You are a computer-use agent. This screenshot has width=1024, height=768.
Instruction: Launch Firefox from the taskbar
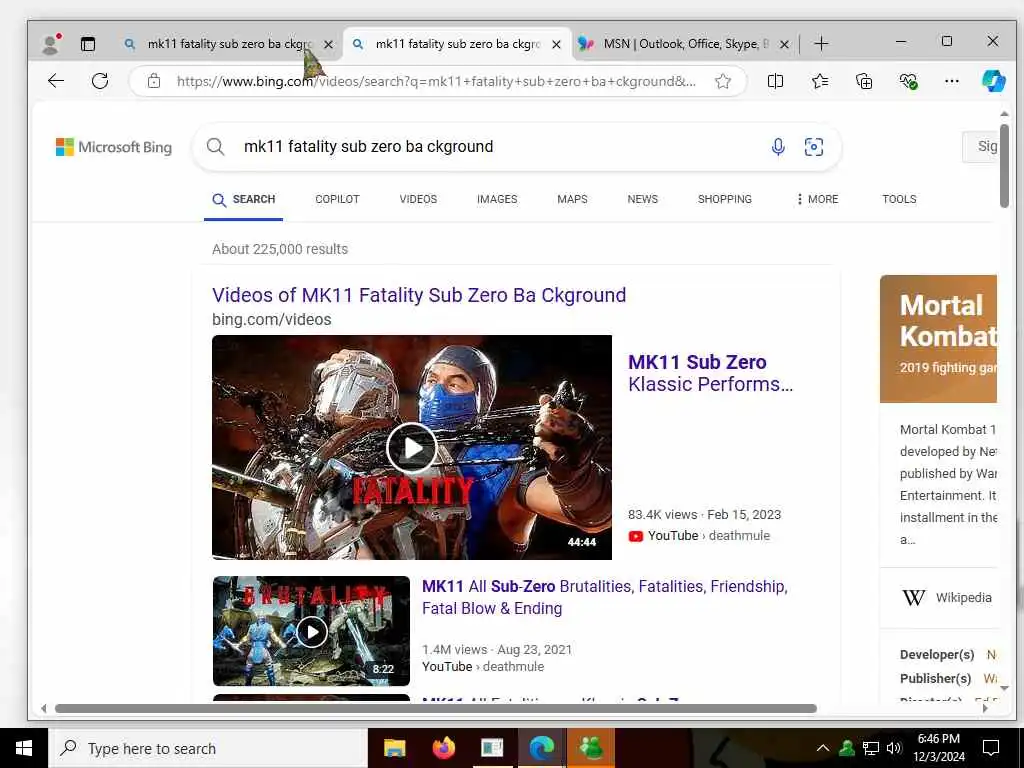coord(443,748)
